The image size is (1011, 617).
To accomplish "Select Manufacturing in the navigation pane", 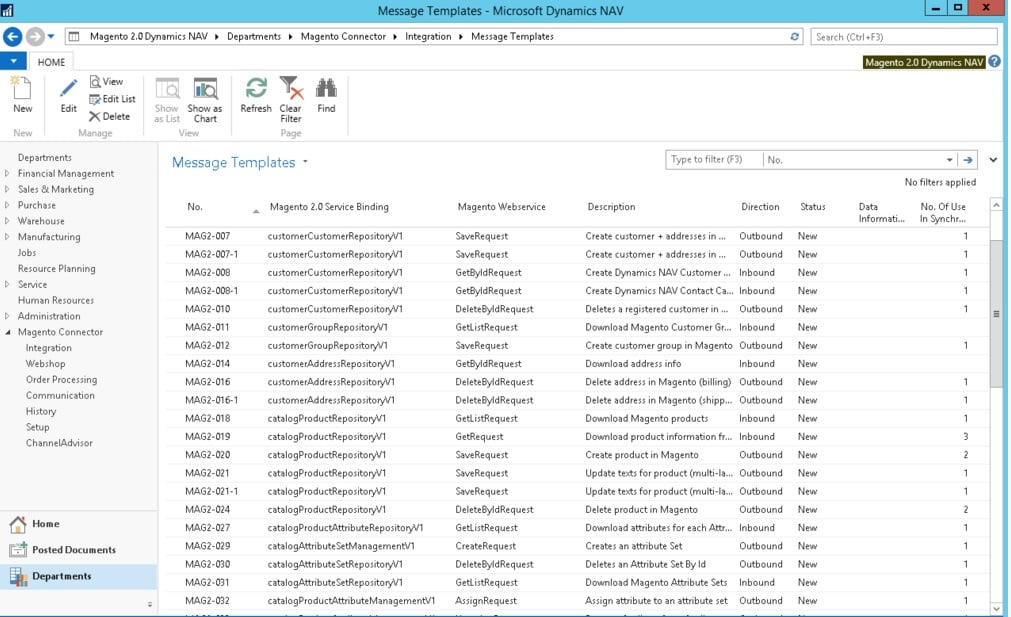I will [49, 237].
